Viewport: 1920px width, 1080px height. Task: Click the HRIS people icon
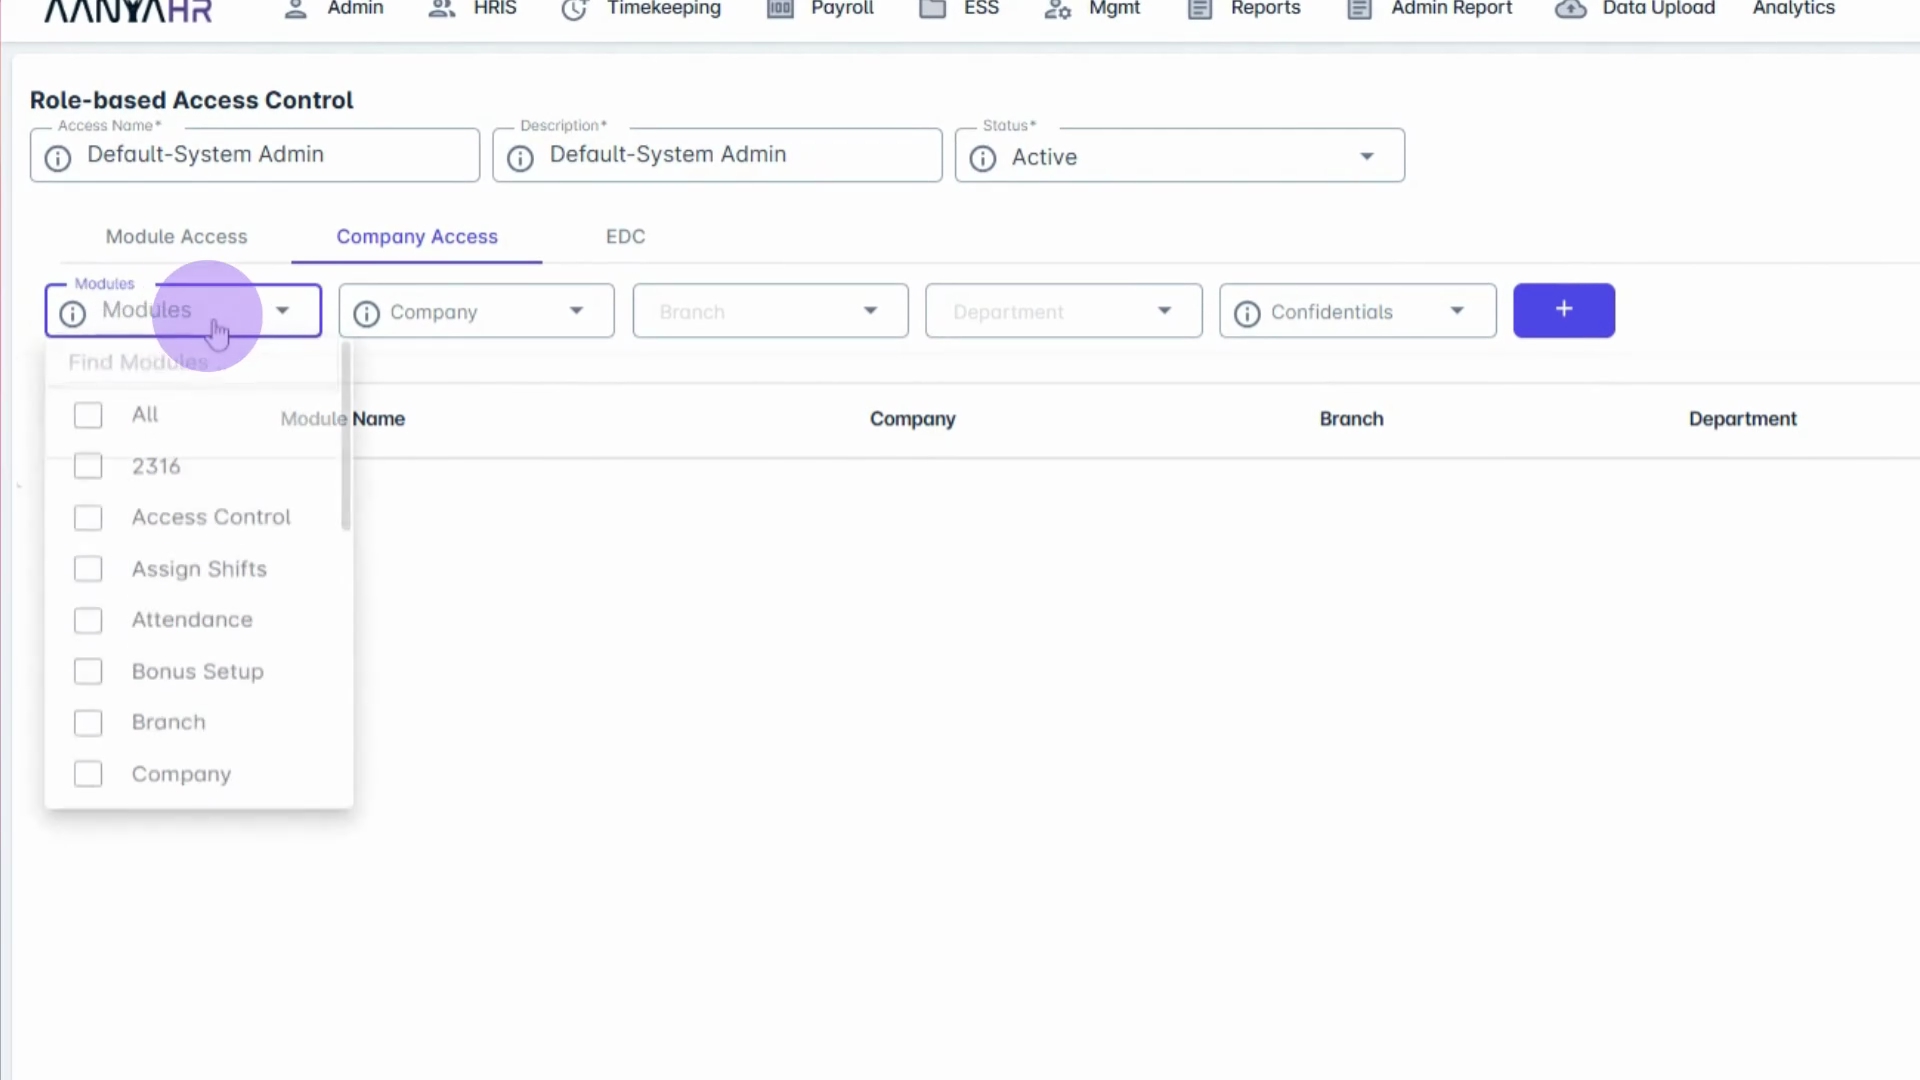[441, 9]
